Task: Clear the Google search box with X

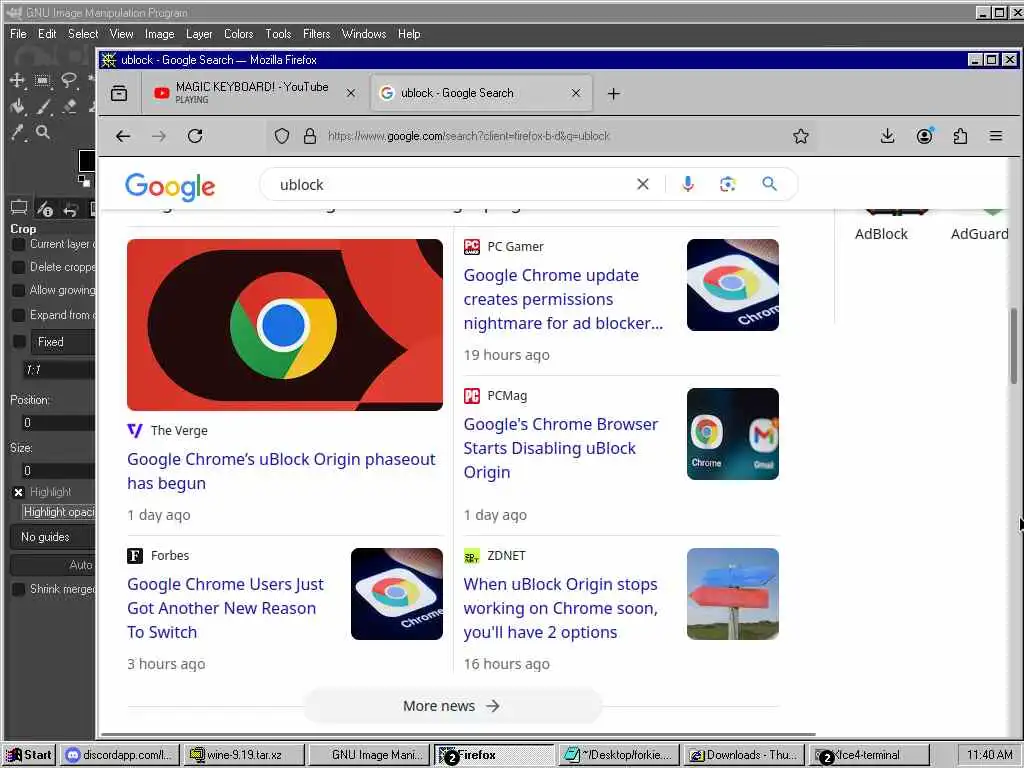Action: 643,184
